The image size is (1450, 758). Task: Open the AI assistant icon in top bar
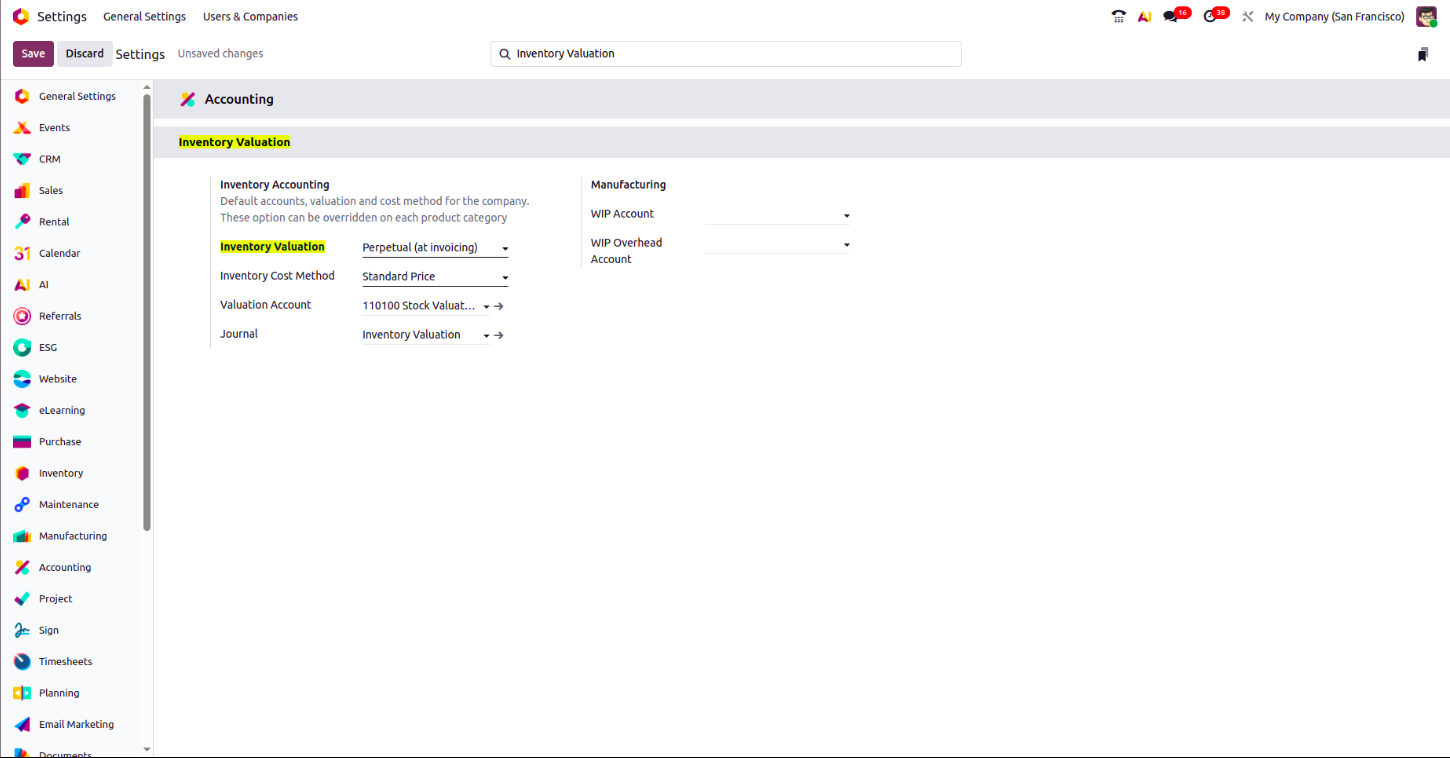pyautogui.click(x=1144, y=17)
